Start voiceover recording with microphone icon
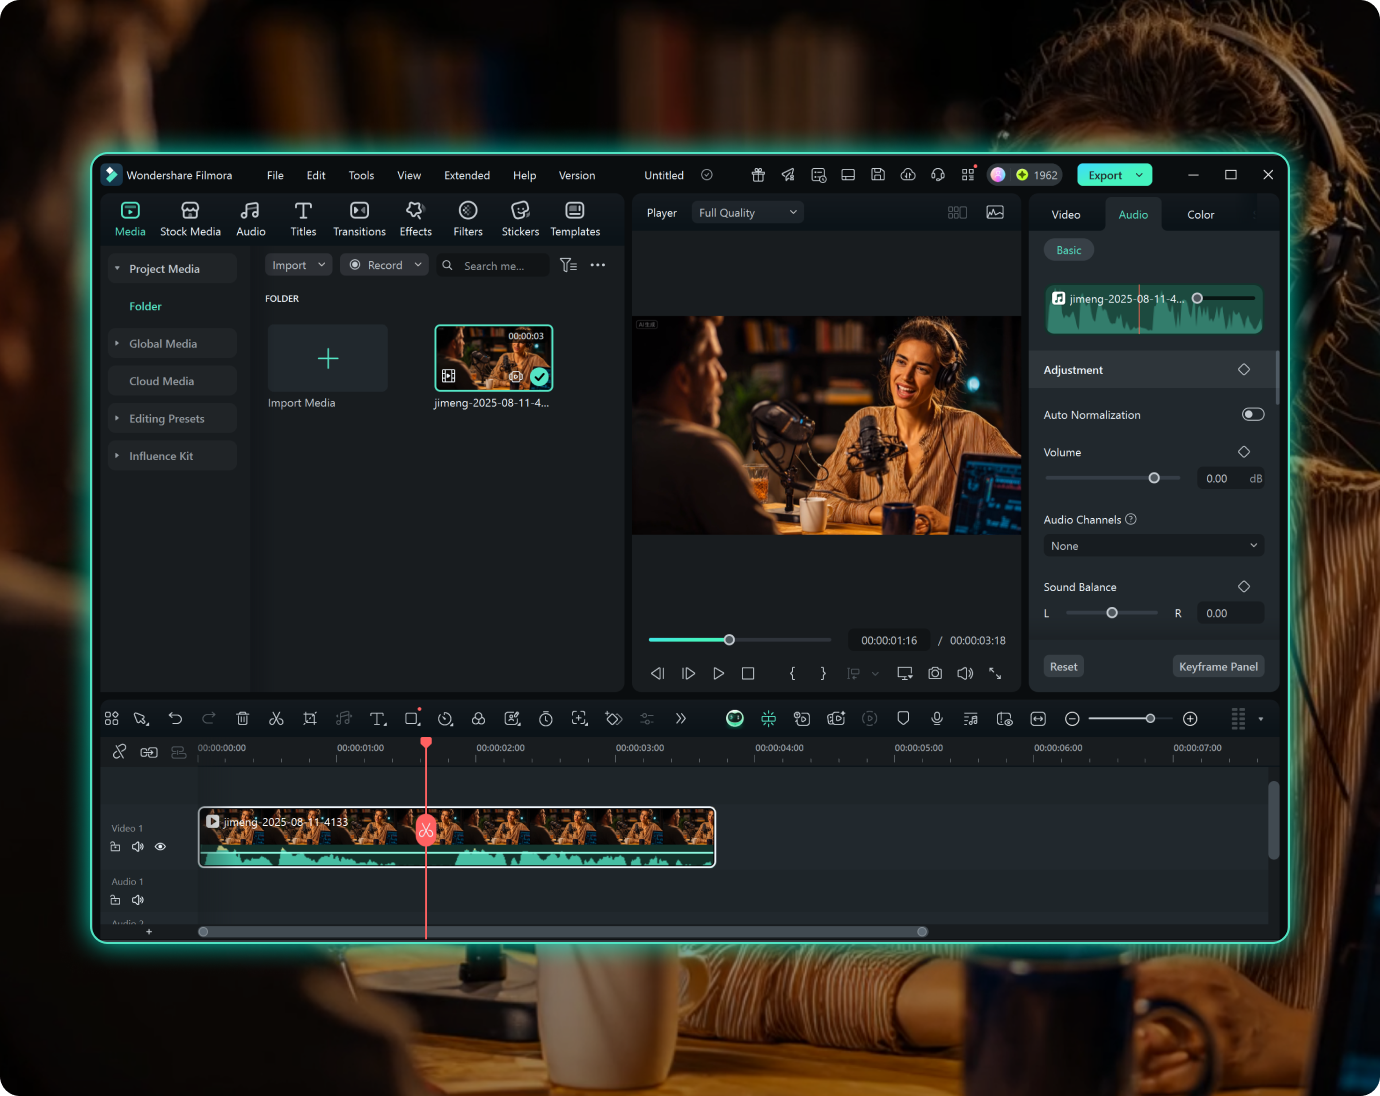Viewport: 1380px width, 1096px height. (x=937, y=718)
